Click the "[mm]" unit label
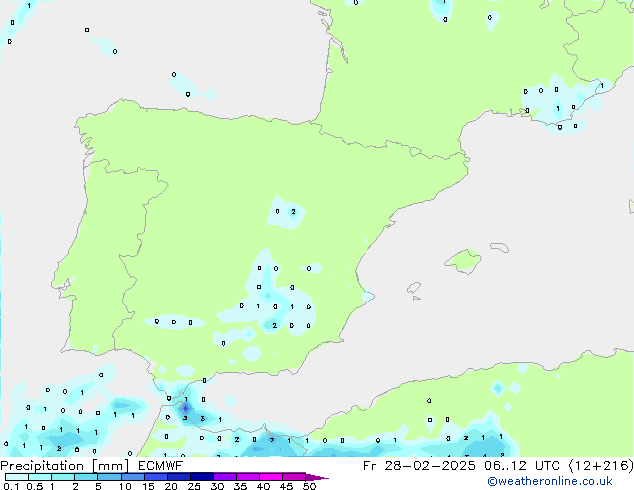 click(111, 466)
